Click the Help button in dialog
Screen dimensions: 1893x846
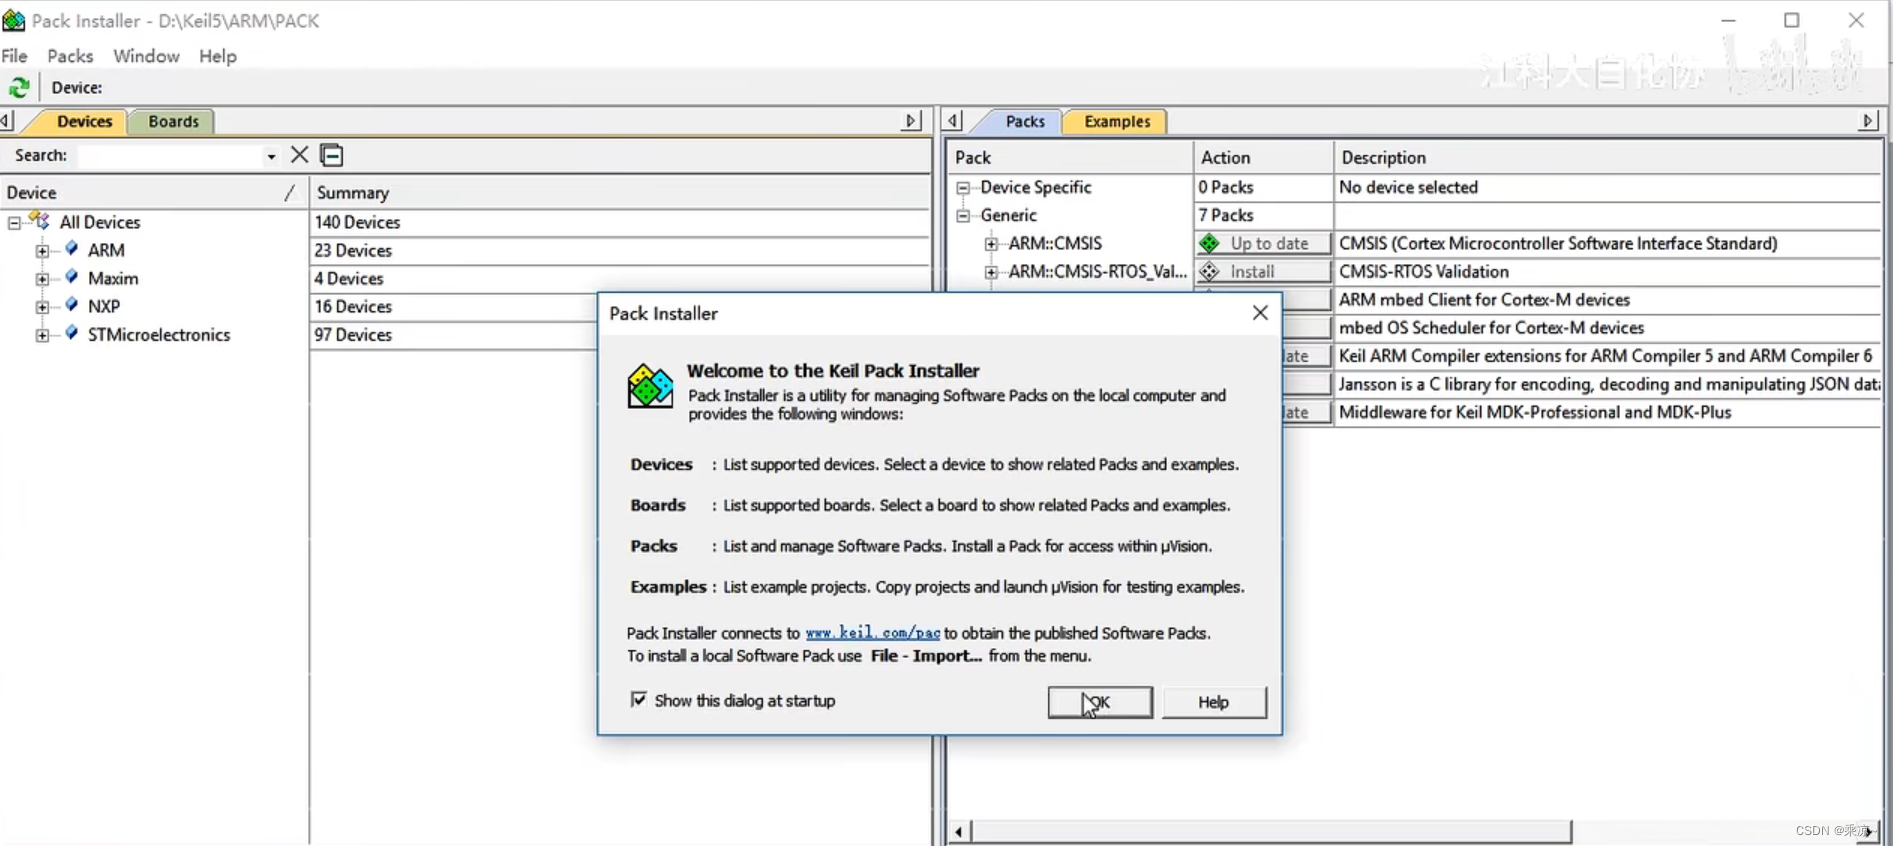tap(1214, 702)
